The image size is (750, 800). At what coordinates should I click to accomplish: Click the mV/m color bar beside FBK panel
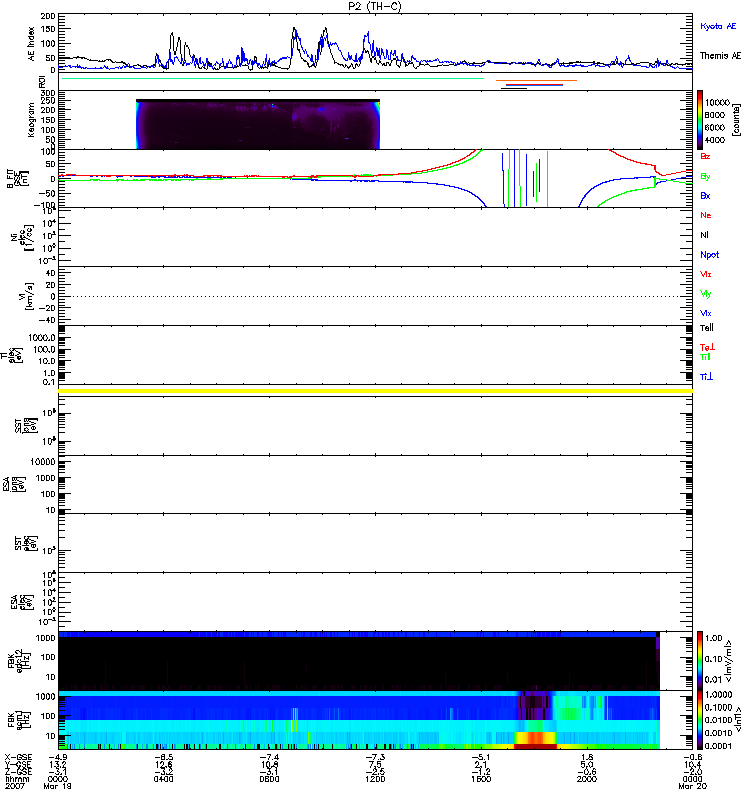(700, 661)
